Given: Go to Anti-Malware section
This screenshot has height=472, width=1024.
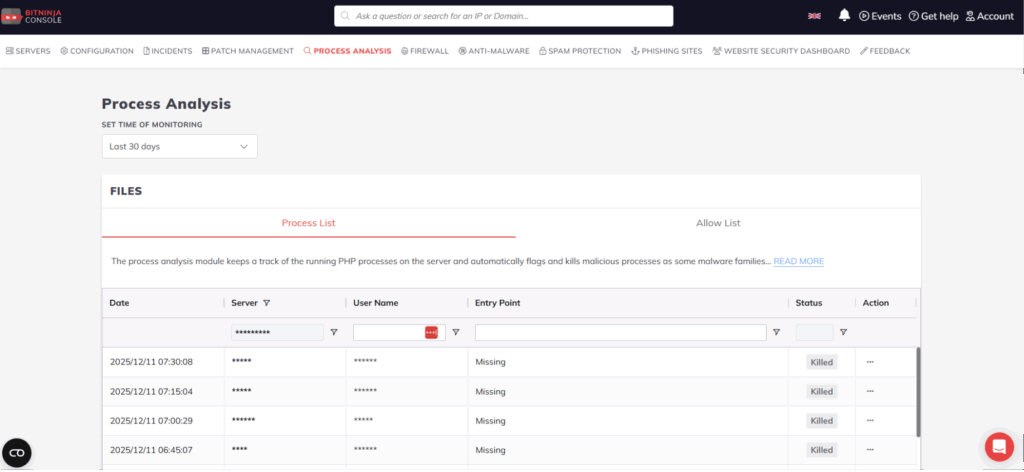Looking at the screenshot, I should tap(494, 51).
